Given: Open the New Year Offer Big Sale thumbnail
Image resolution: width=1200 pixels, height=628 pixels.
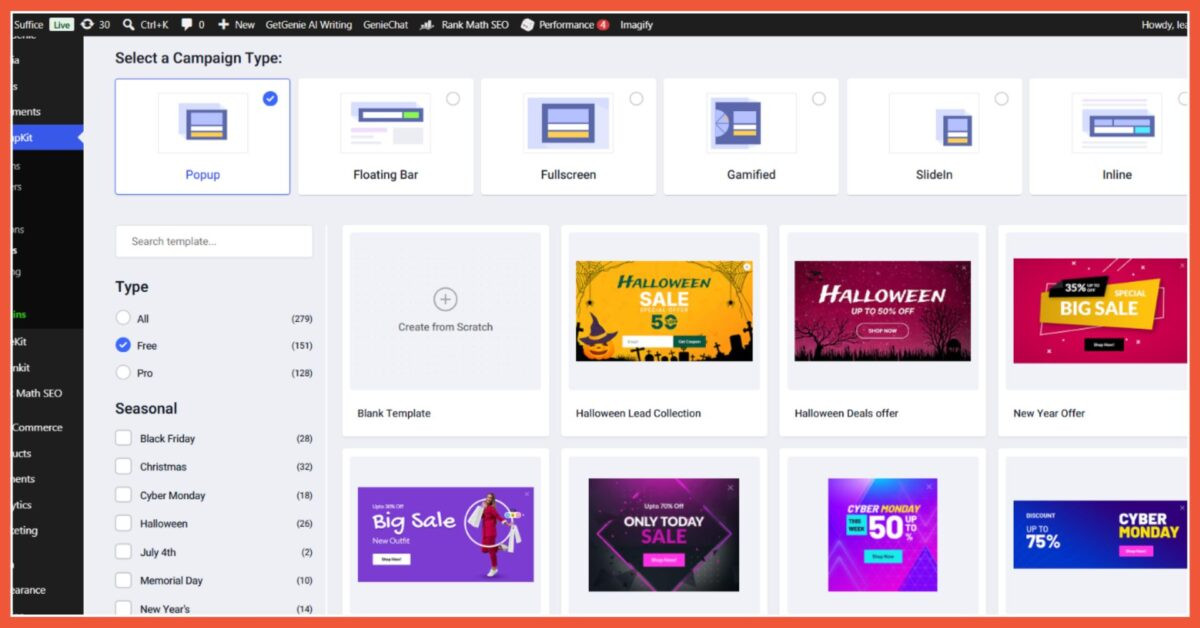Looking at the screenshot, I should [x=1100, y=311].
